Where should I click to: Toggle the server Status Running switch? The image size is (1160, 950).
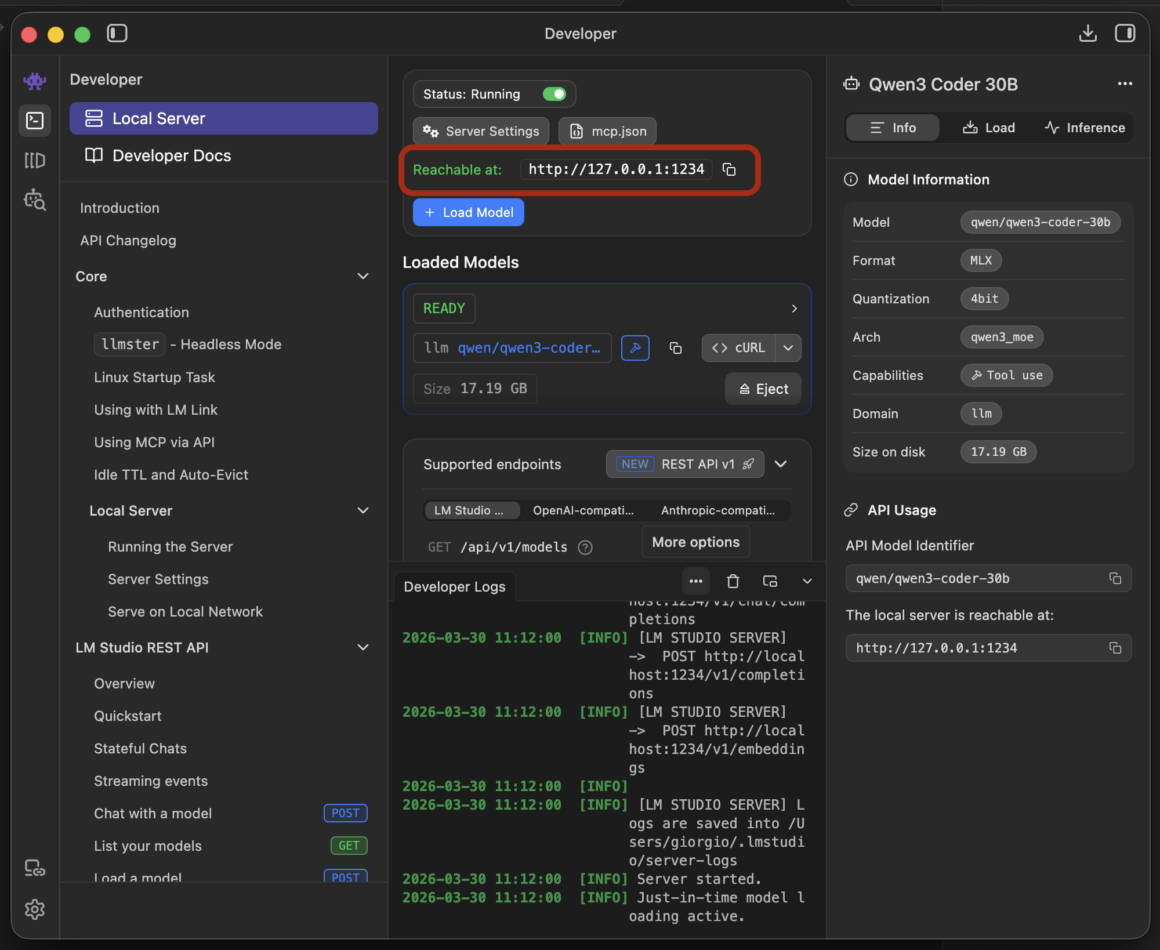click(x=554, y=94)
